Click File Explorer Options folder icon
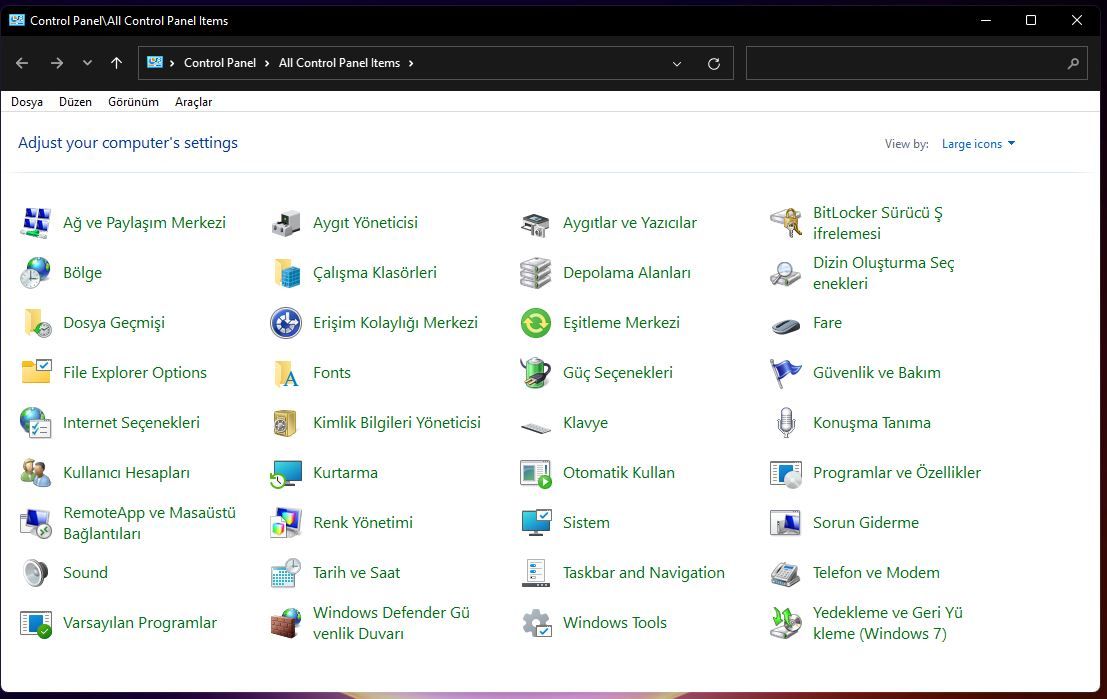 (x=36, y=373)
